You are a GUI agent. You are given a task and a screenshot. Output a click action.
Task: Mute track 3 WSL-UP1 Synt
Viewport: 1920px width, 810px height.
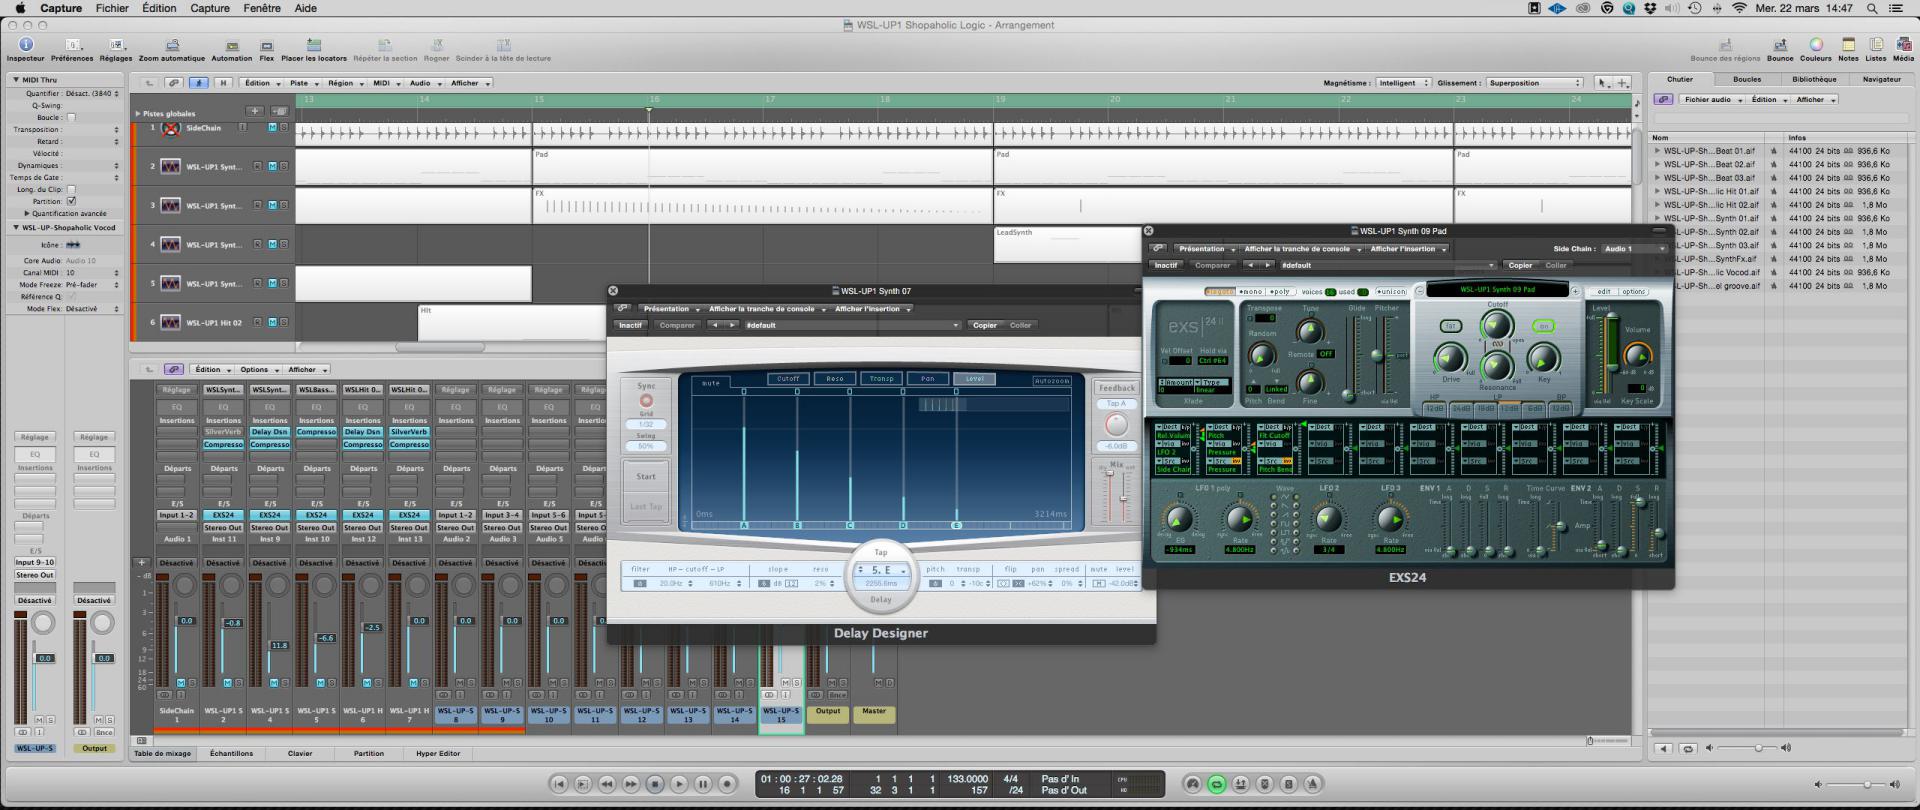pyautogui.click(x=272, y=206)
